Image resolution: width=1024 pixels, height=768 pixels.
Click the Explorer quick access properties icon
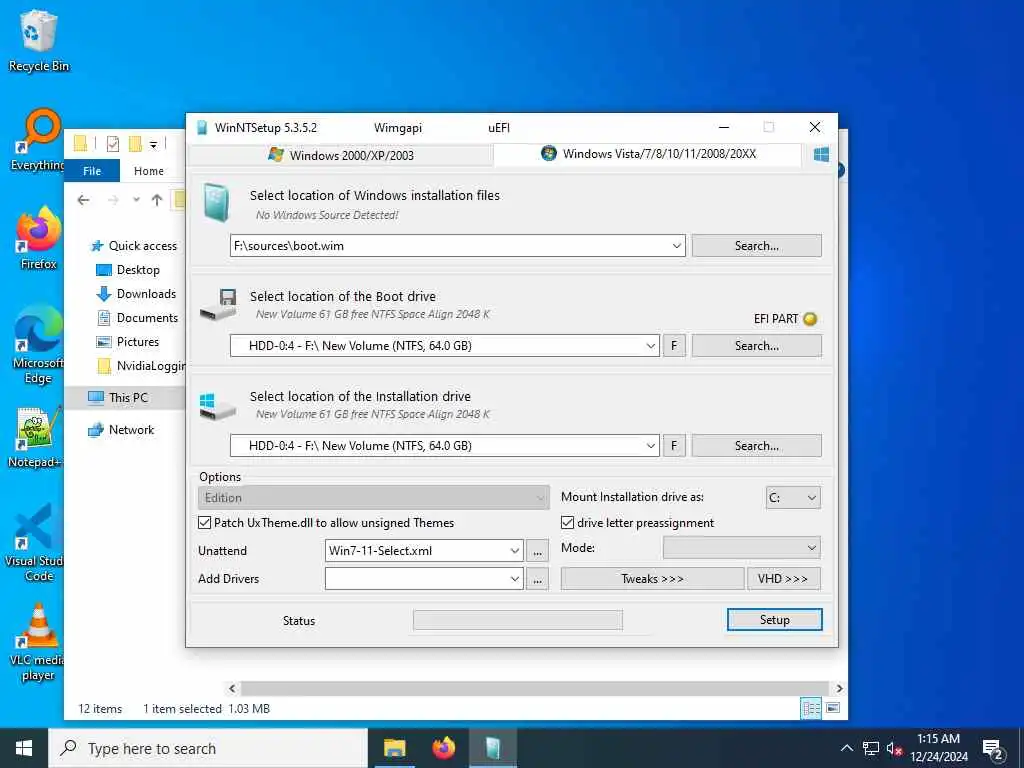112,144
